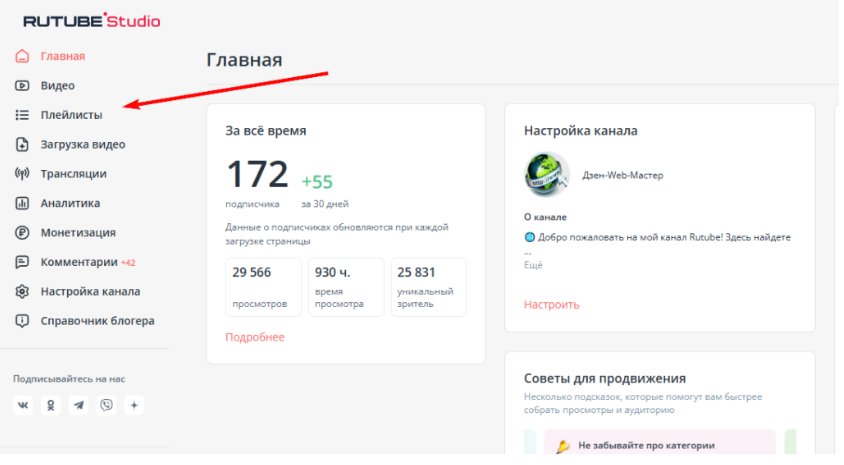This screenshot has height=465, width=844.
Task: Click the chart icon beside Аналитика
Action: pyautogui.click(x=22, y=203)
